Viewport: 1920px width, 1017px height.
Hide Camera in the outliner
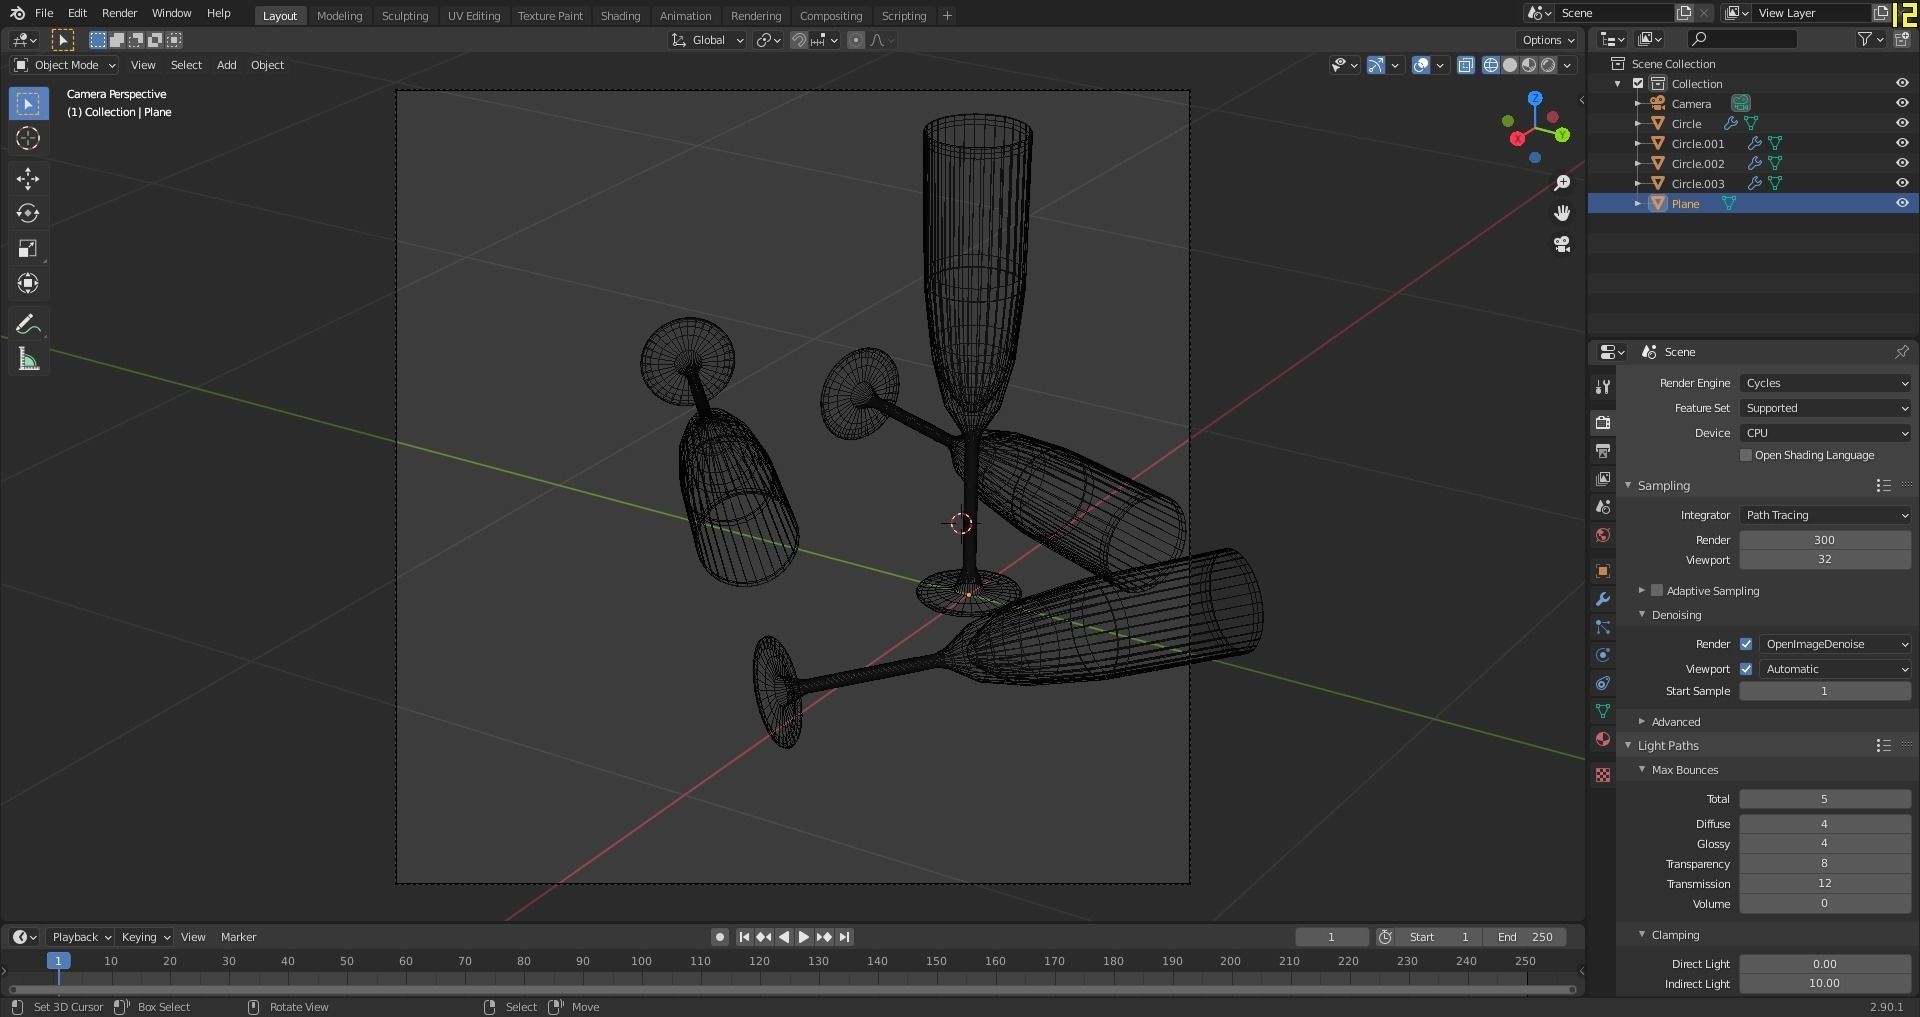point(1902,103)
